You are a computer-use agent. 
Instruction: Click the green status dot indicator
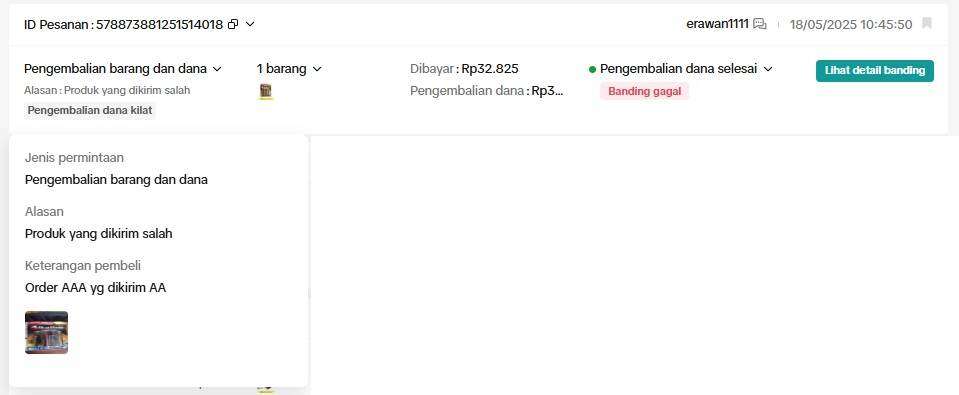coord(592,70)
